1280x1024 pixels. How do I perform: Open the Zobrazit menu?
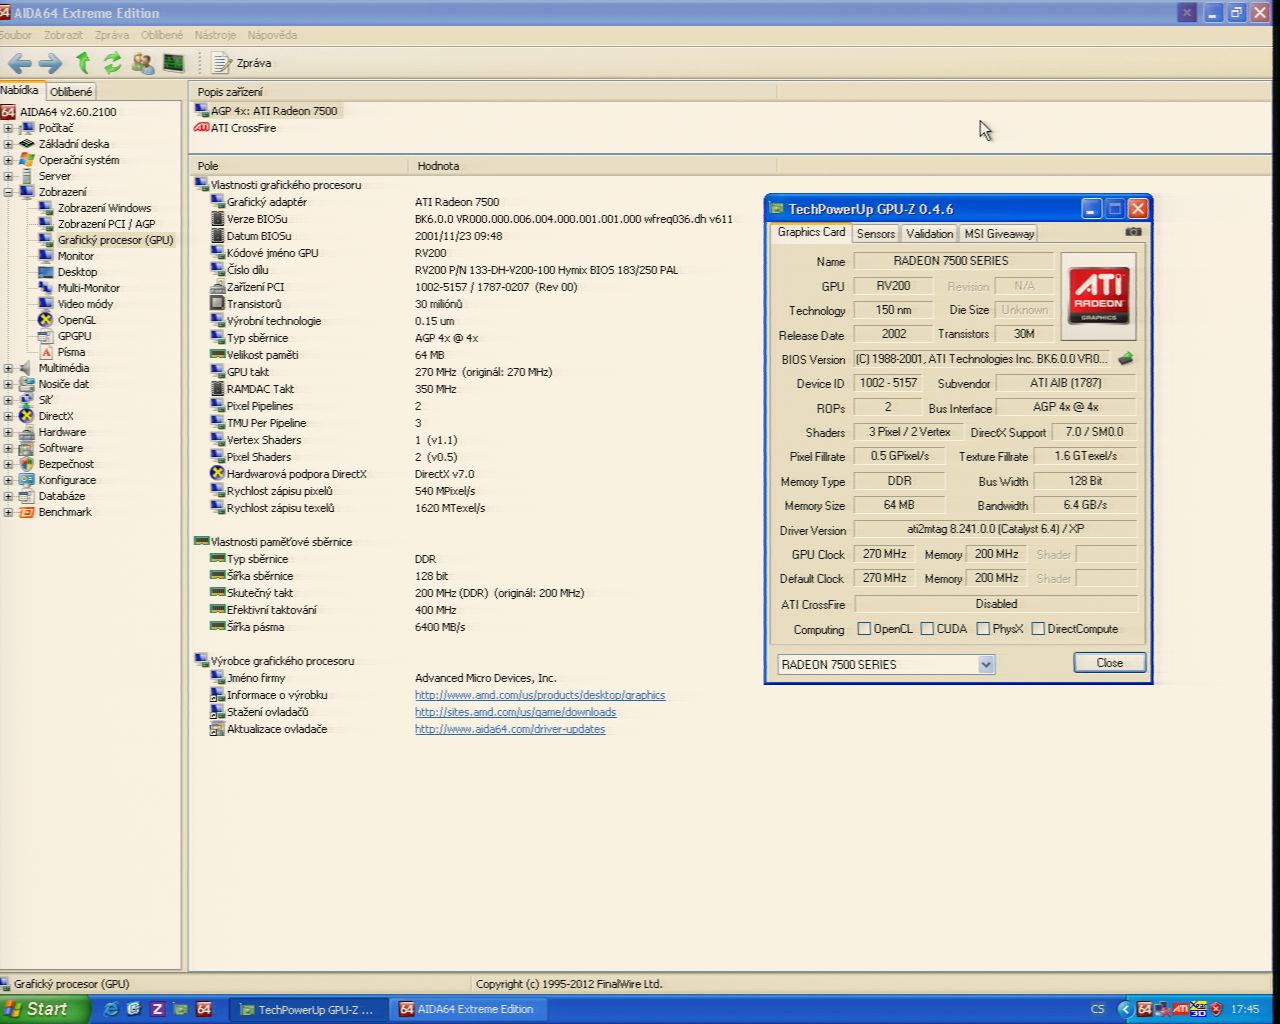tap(63, 35)
